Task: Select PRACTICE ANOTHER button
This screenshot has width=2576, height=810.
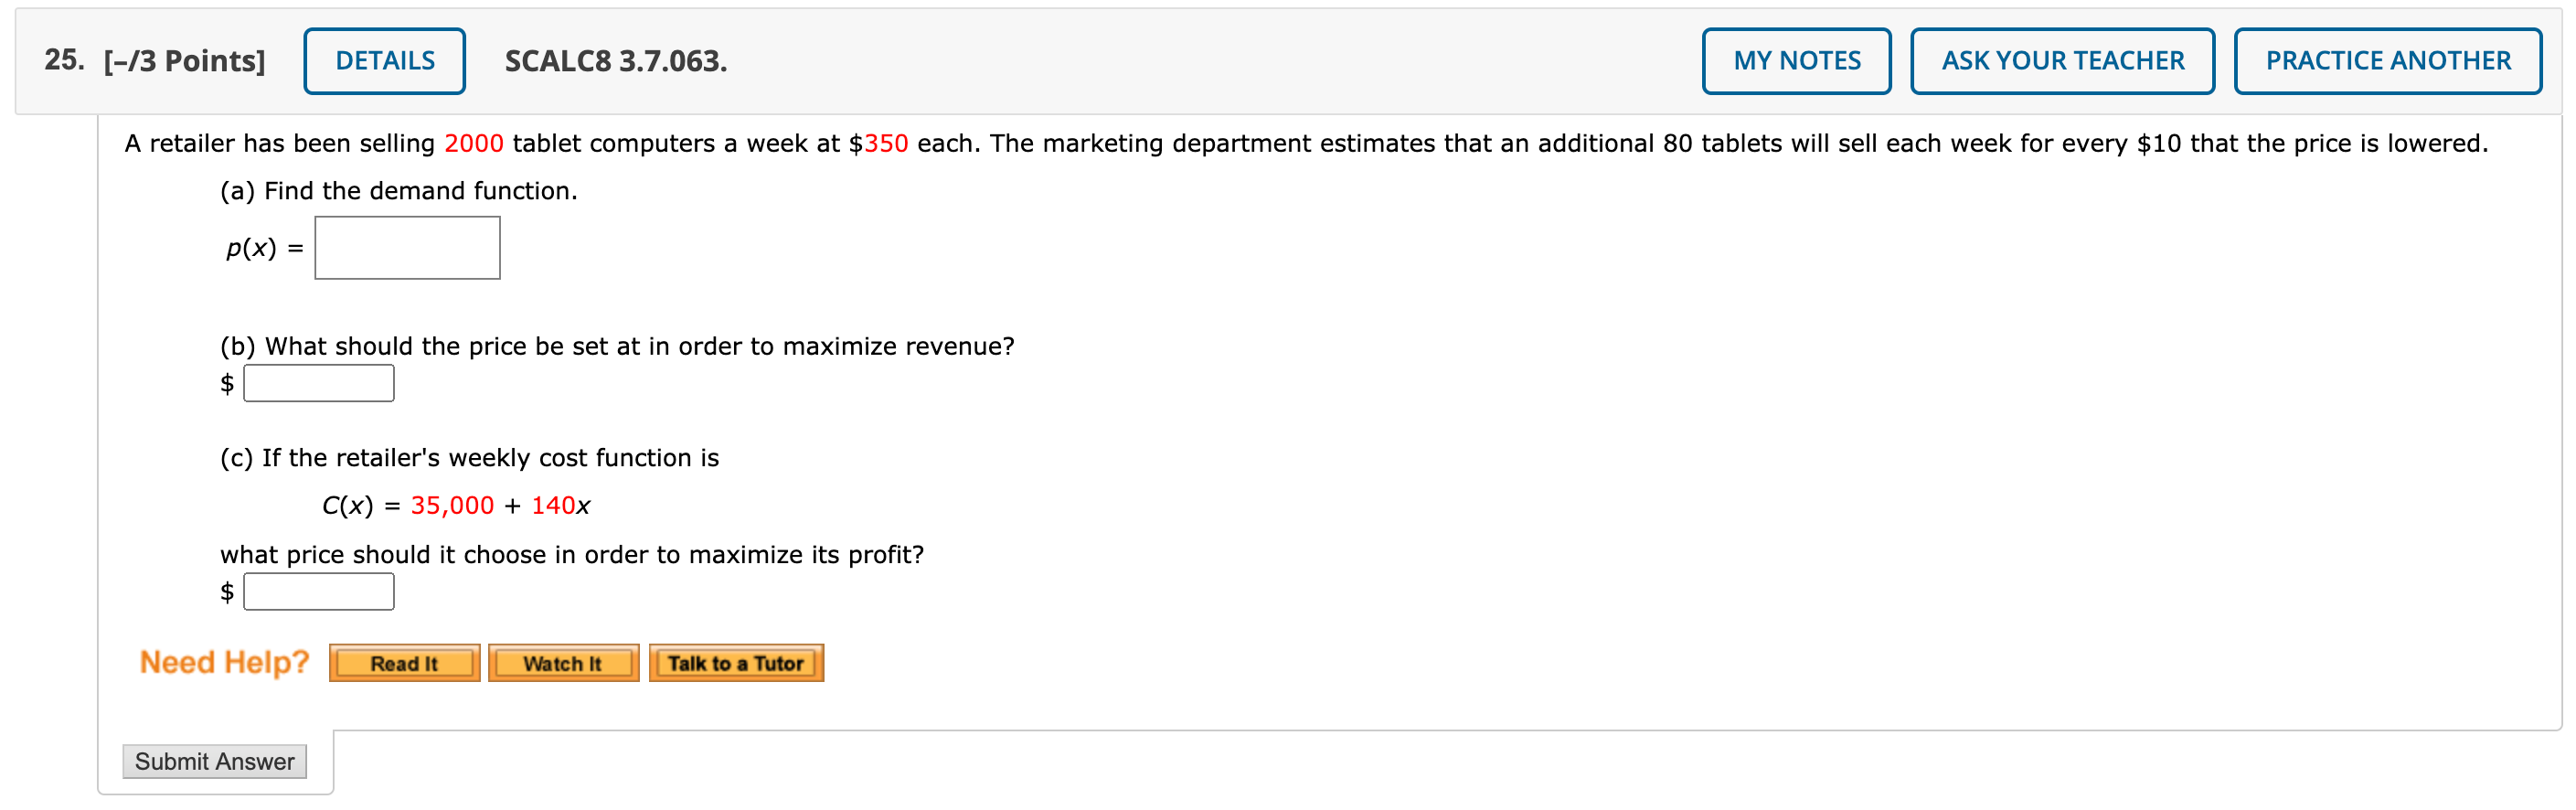Action: pyautogui.click(x=2386, y=61)
